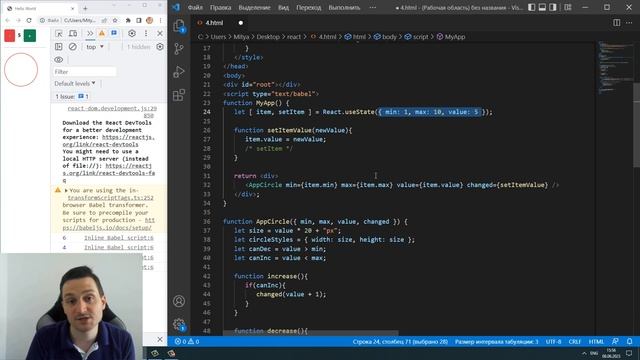
Task: Open console settings gear
Action: (x=160, y=47)
